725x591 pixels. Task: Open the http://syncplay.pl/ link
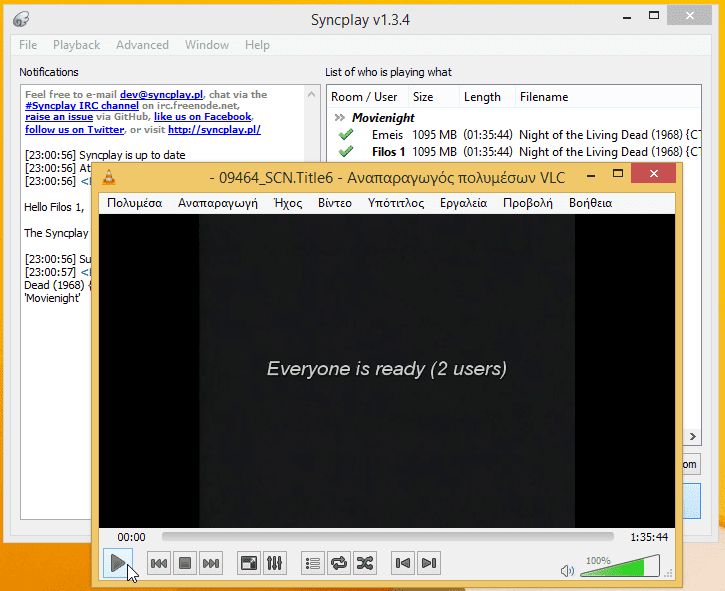point(214,130)
